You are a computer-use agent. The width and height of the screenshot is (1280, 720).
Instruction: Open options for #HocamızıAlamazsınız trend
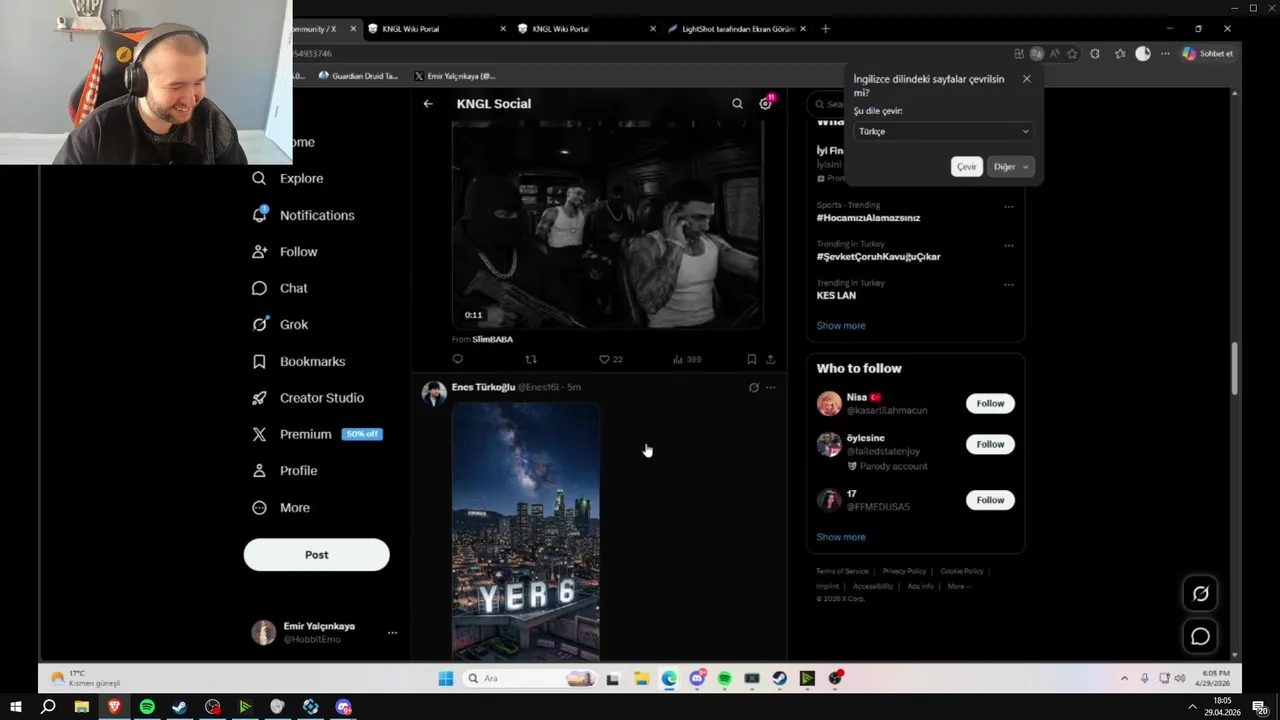coord(1009,207)
